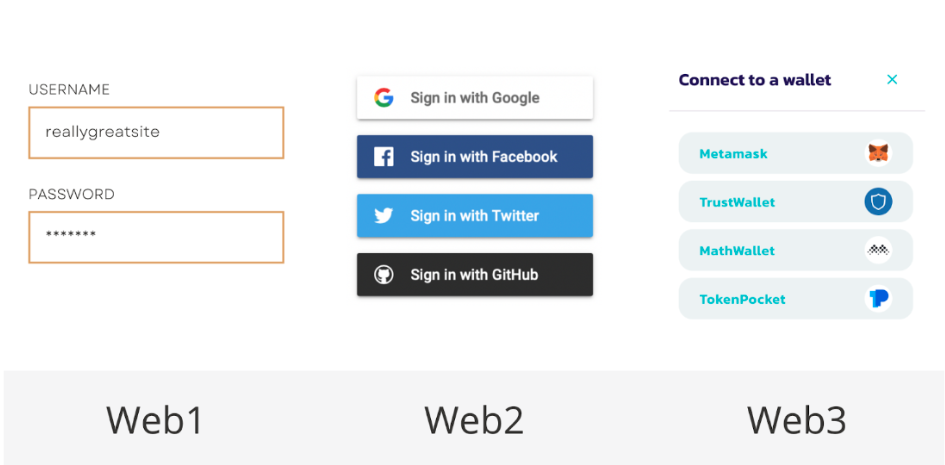Screen dimensions: 945x465
Task: Choose the MathWallet wallet label
Action: [737, 251]
